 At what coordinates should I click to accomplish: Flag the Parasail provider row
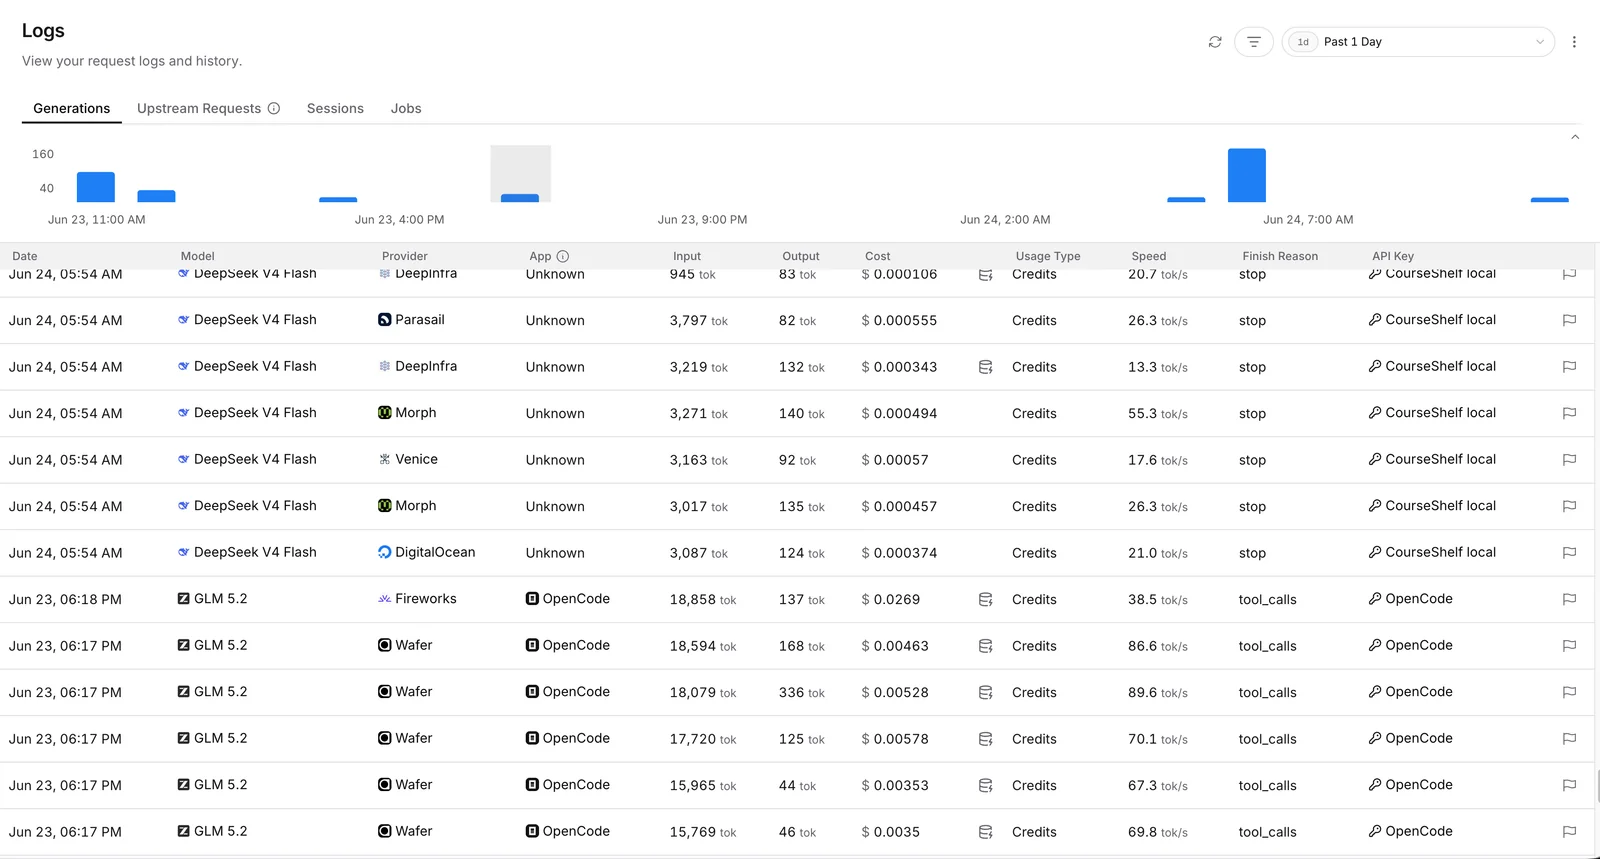[x=1569, y=320]
